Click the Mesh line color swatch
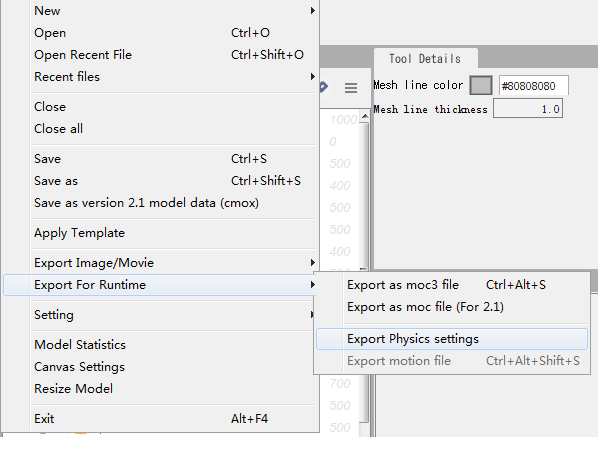This screenshot has width=616, height=456. [x=481, y=85]
